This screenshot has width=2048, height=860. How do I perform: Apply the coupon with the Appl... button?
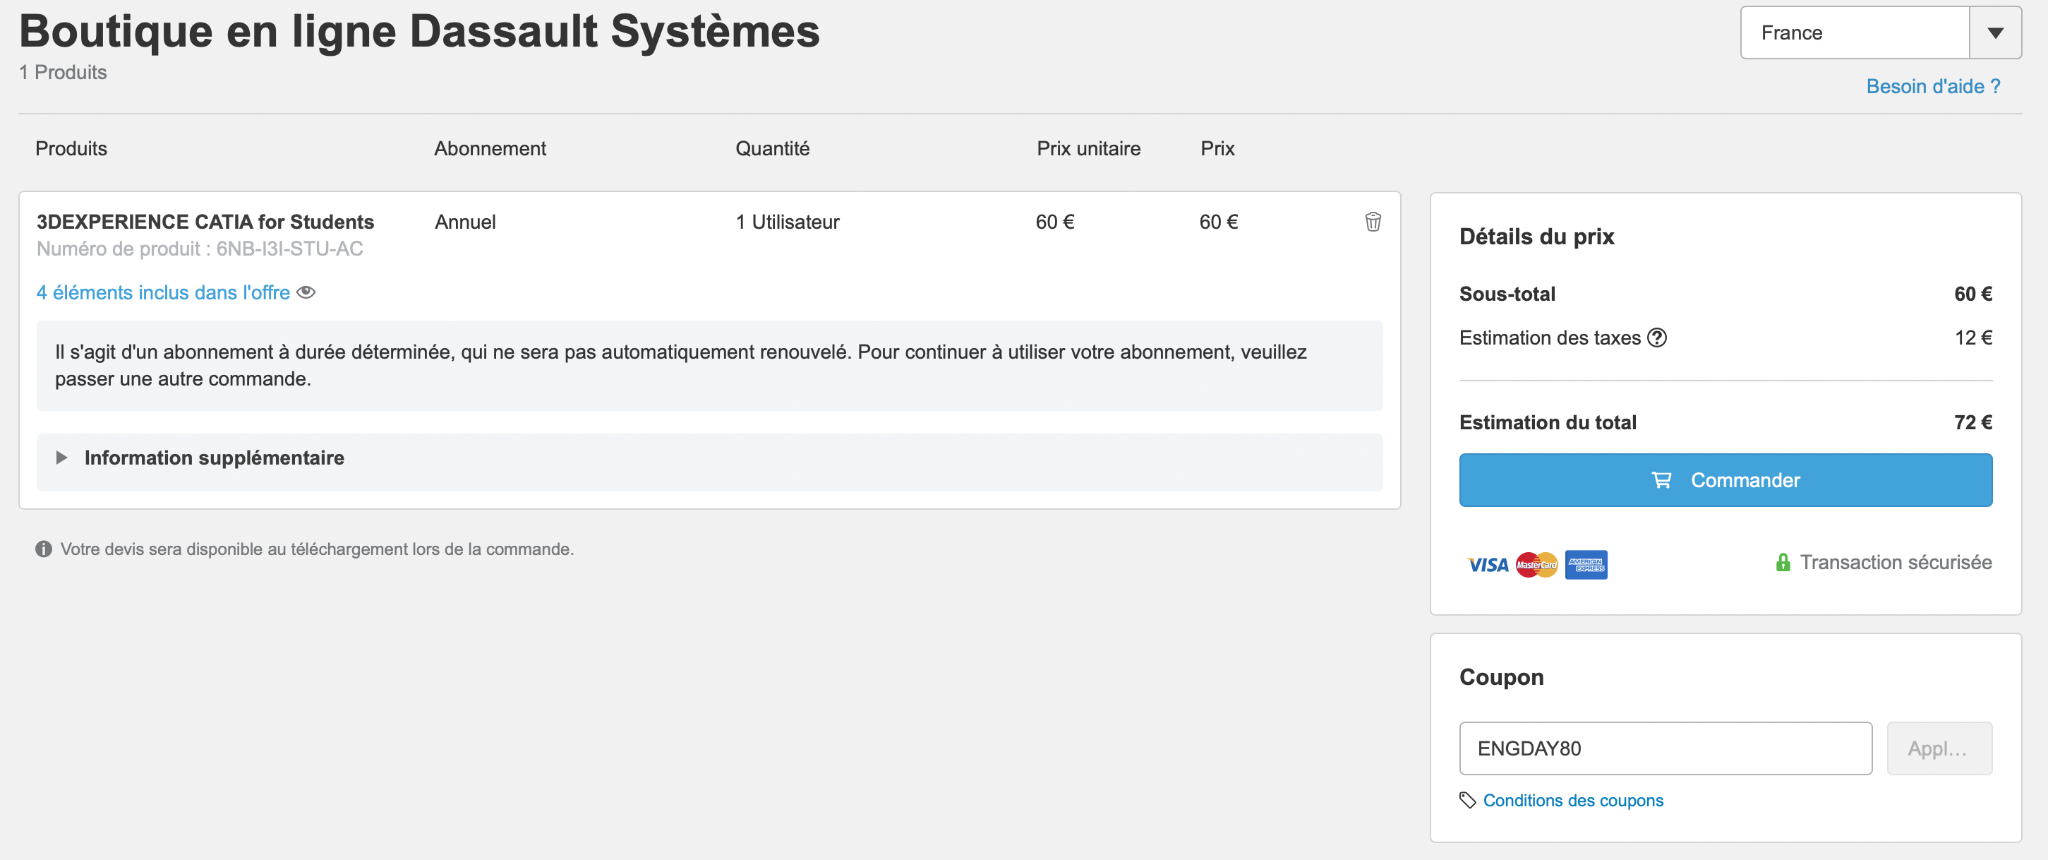(x=1938, y=748)
